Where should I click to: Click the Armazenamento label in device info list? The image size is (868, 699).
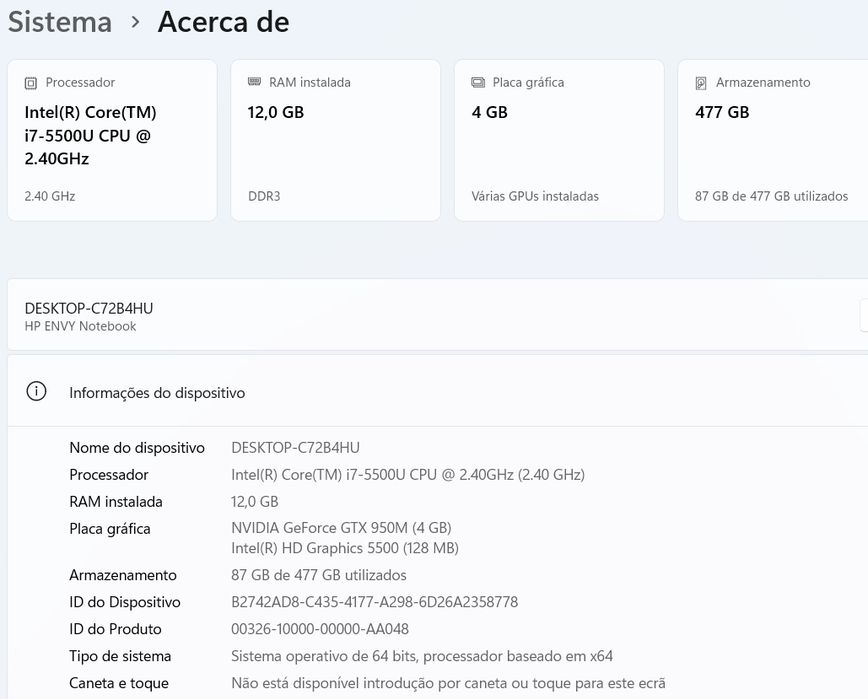tap(123, 575)
